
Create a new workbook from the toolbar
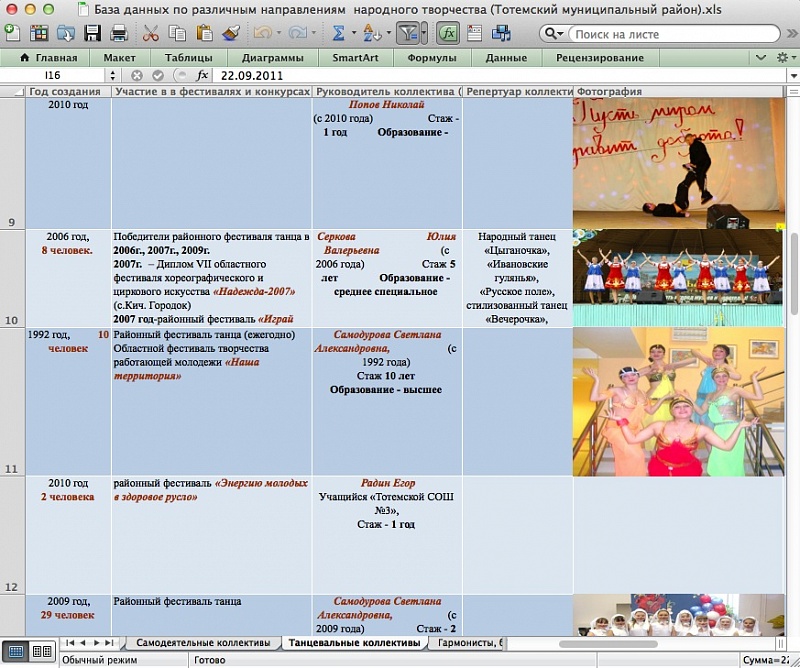coord(12,33)
